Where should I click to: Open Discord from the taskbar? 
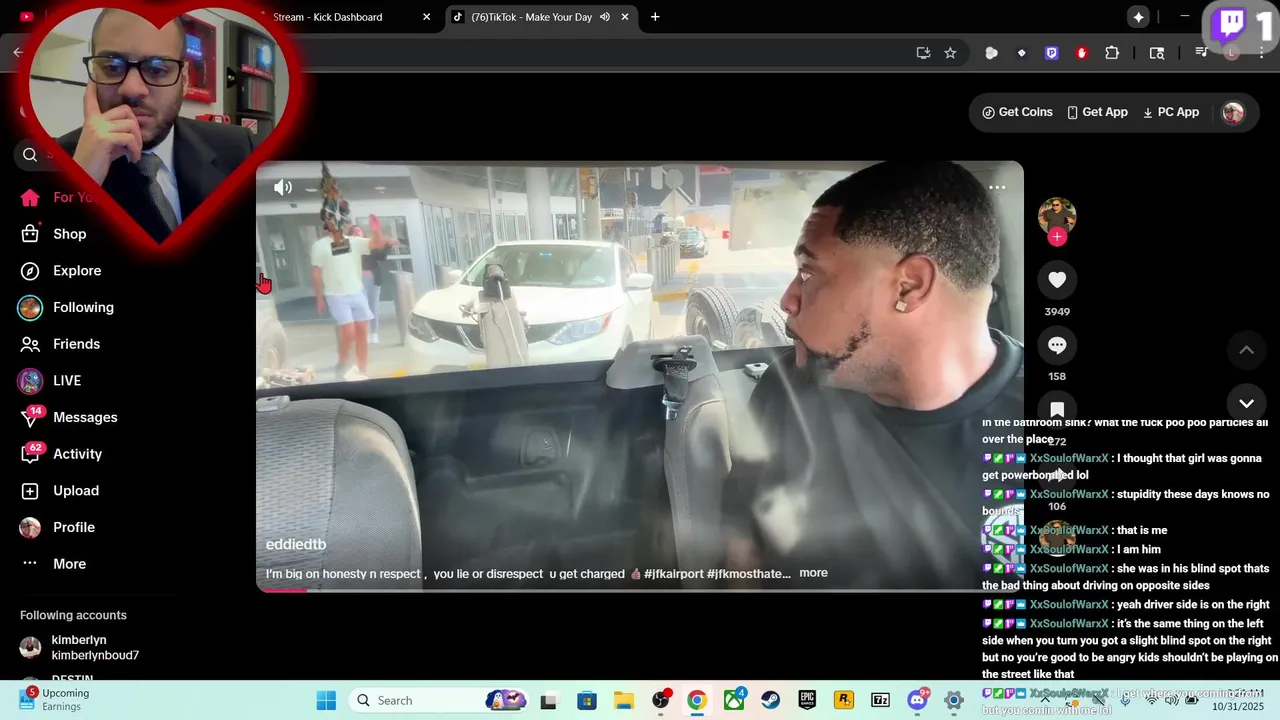click(x=917, y=700)
